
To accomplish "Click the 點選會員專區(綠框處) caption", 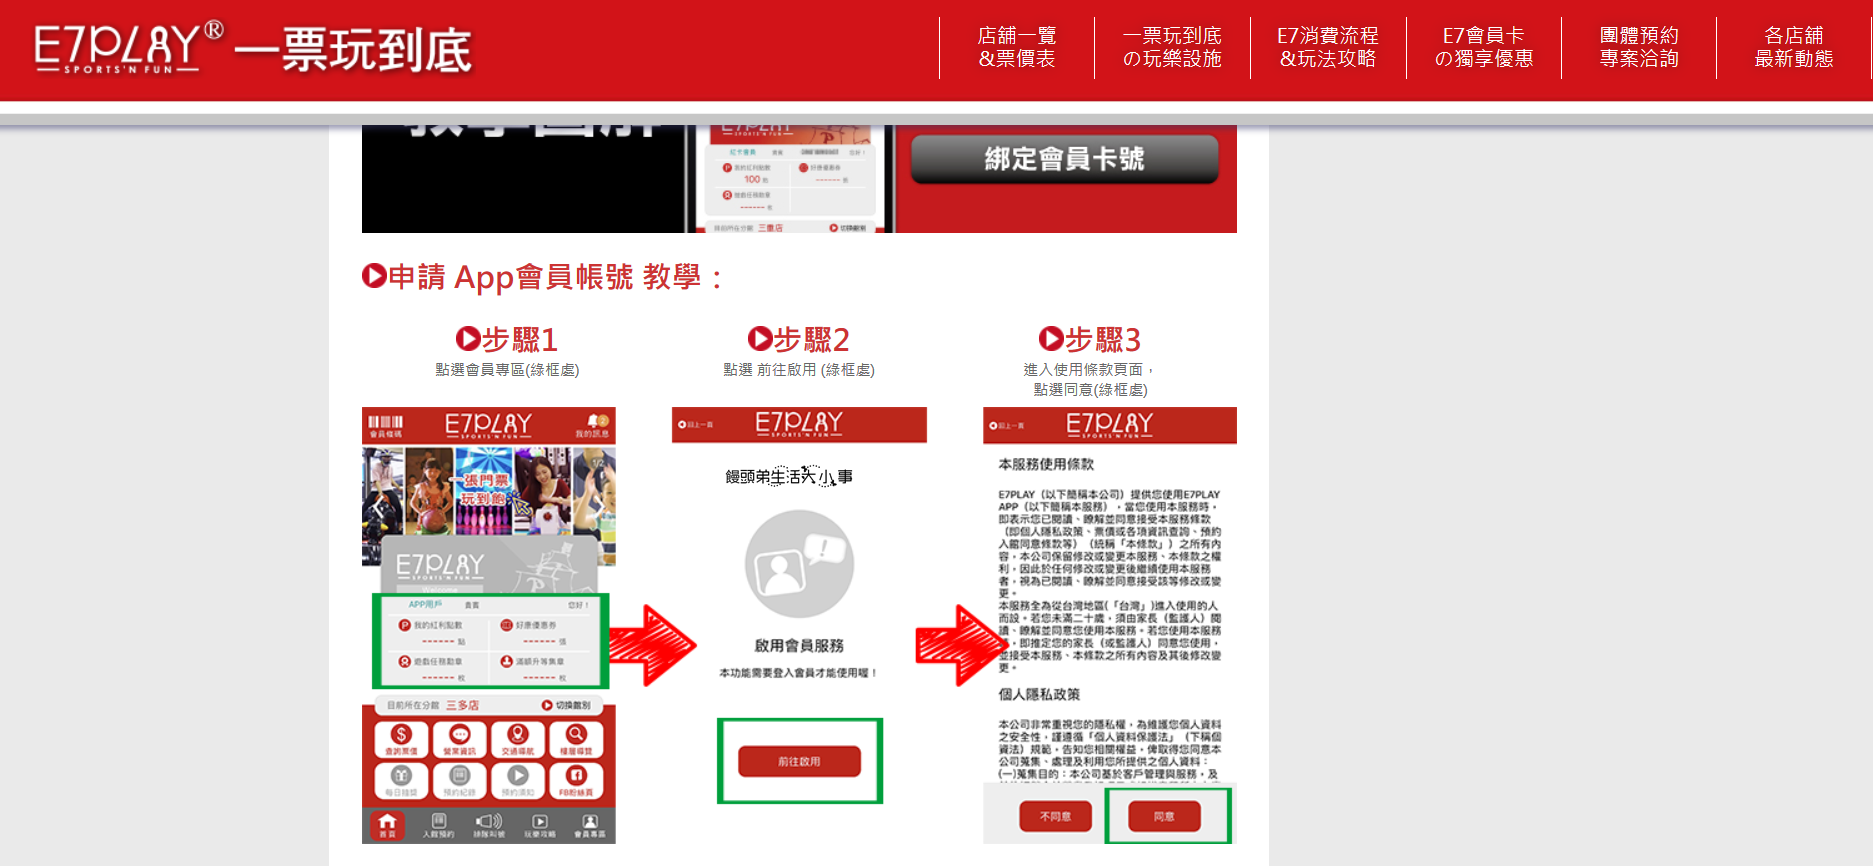I will [x=507, y=370].
